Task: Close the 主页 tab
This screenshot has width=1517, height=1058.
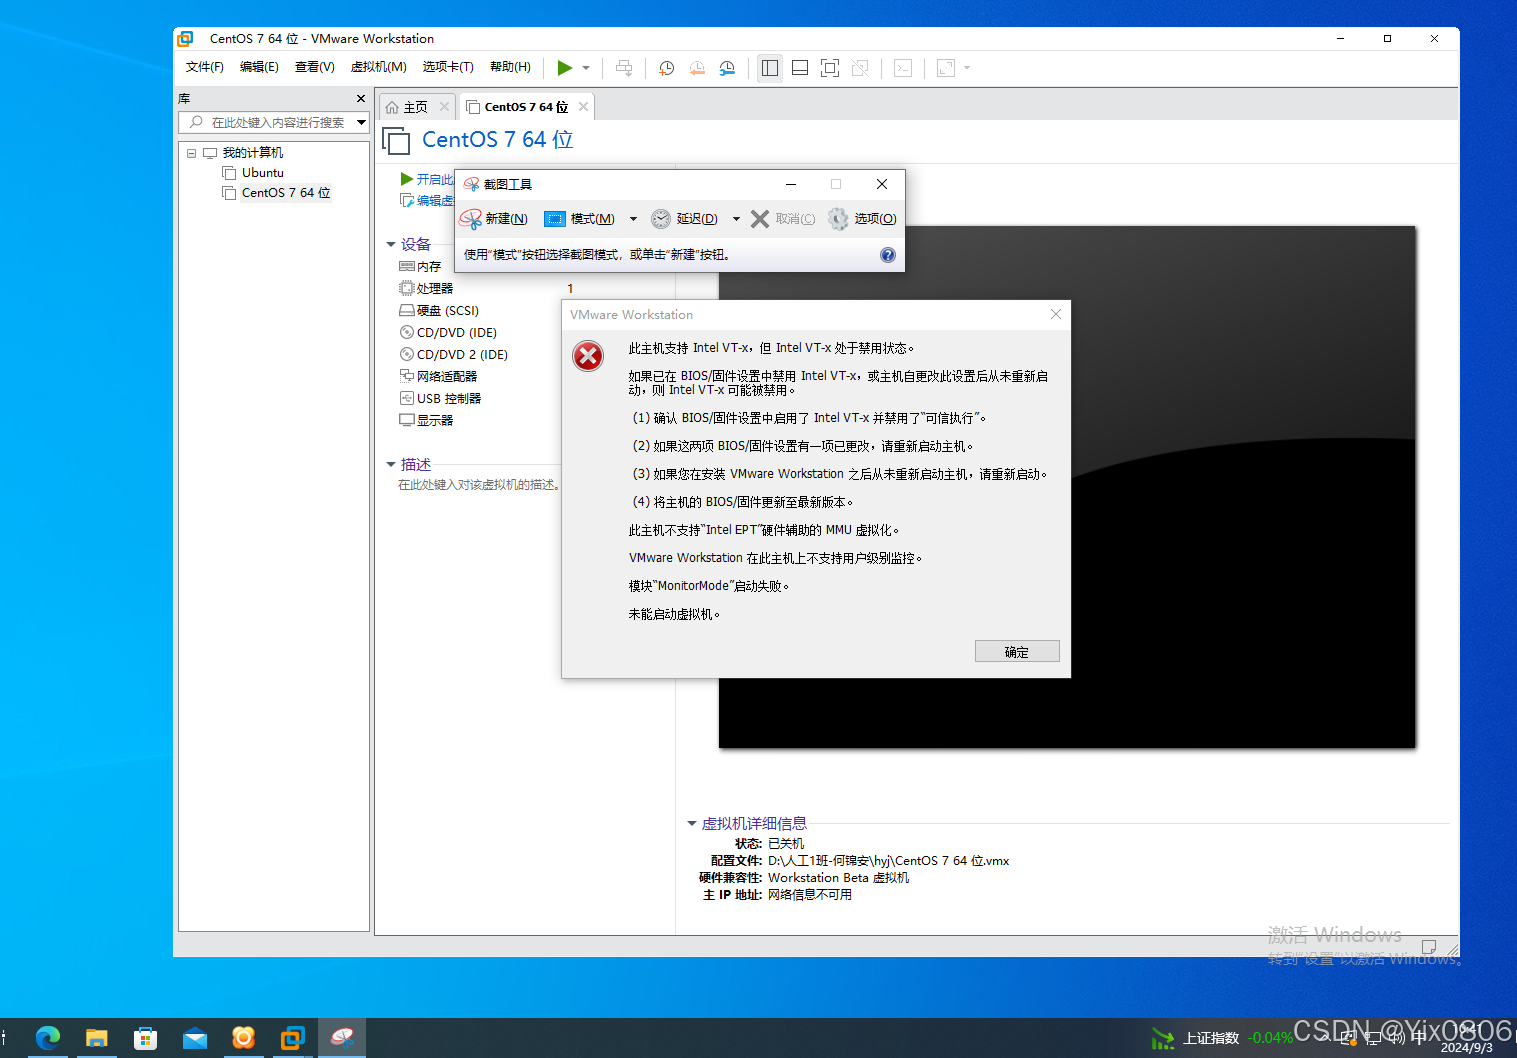Action: (444, 106)
